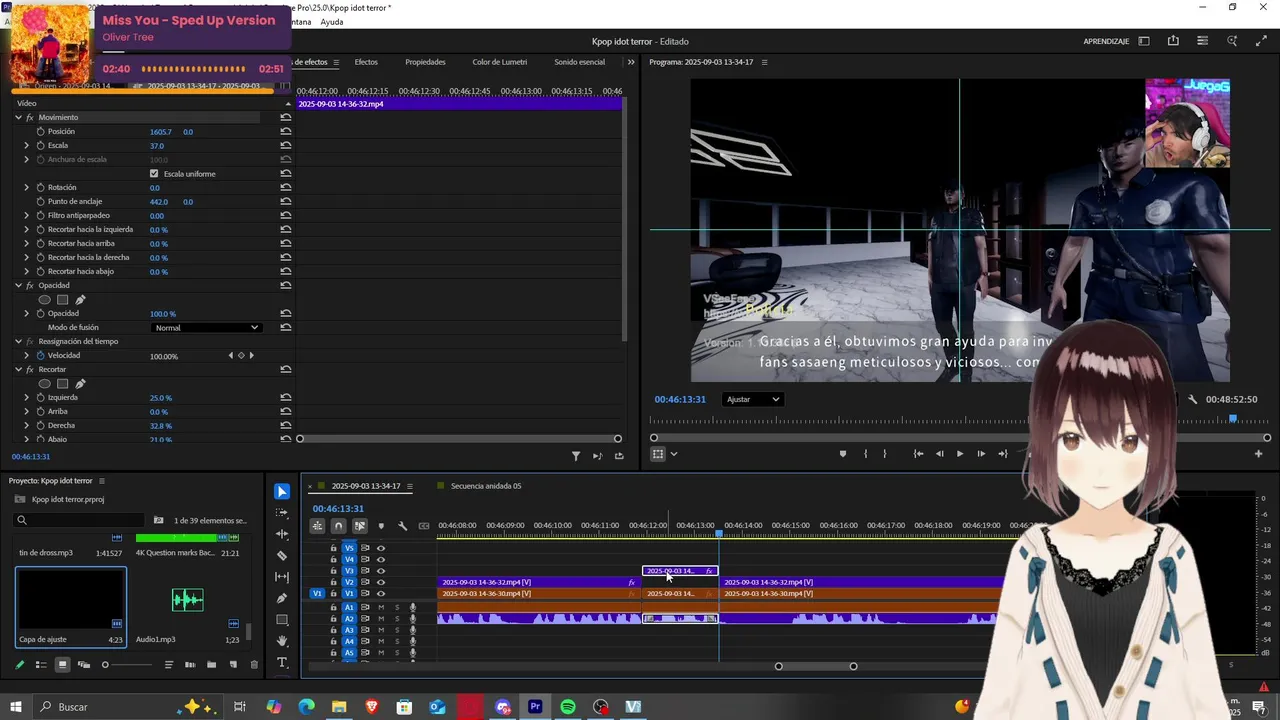This screenshot has width=1280, height=720.
Task: Go to In point in Program Monitor
Action: click(x=918, y=454)
